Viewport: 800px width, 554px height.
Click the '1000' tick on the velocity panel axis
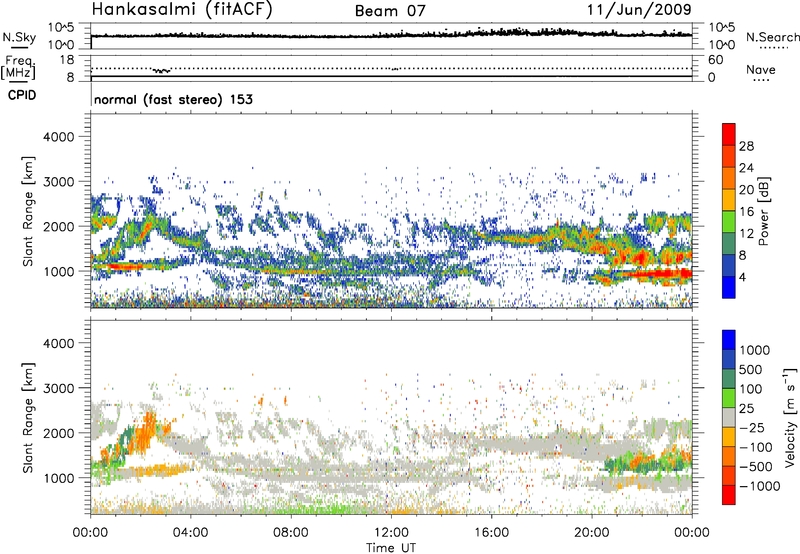59,477
